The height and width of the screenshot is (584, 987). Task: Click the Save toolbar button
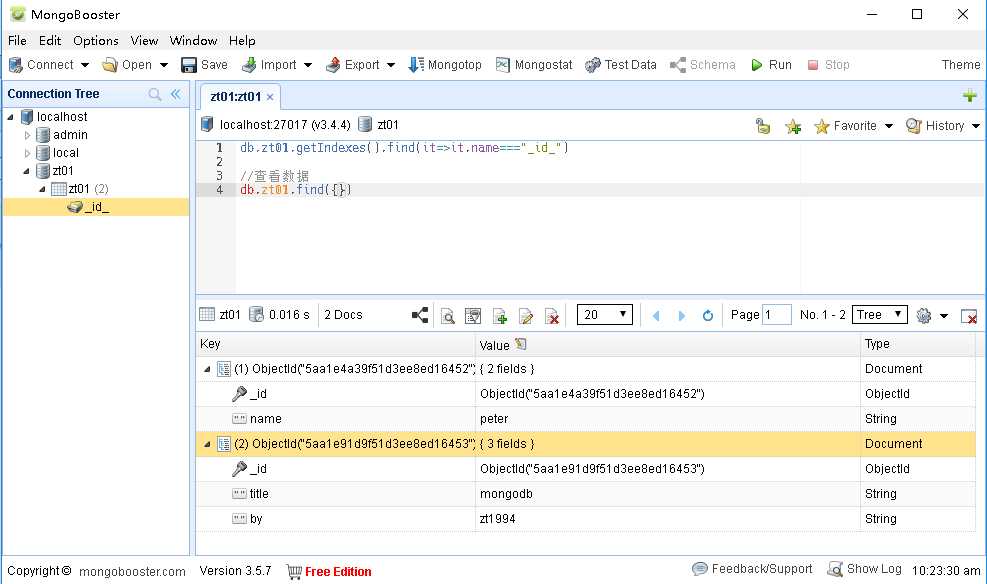205,65
